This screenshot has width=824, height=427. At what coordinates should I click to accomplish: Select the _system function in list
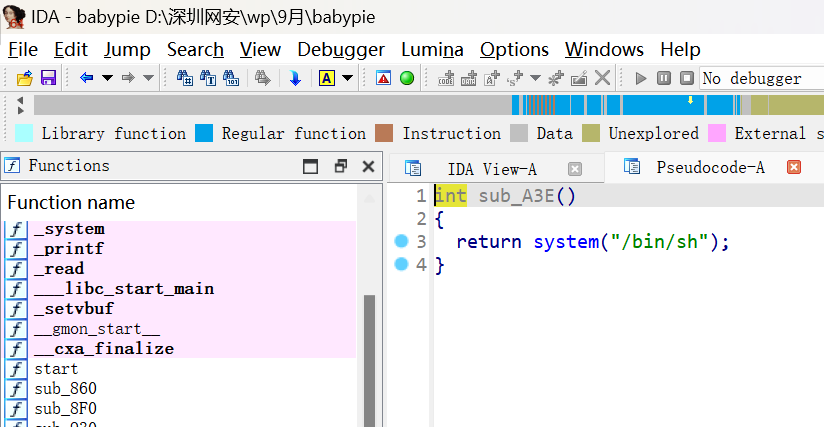pyautogui.click(x=68, y=229)
